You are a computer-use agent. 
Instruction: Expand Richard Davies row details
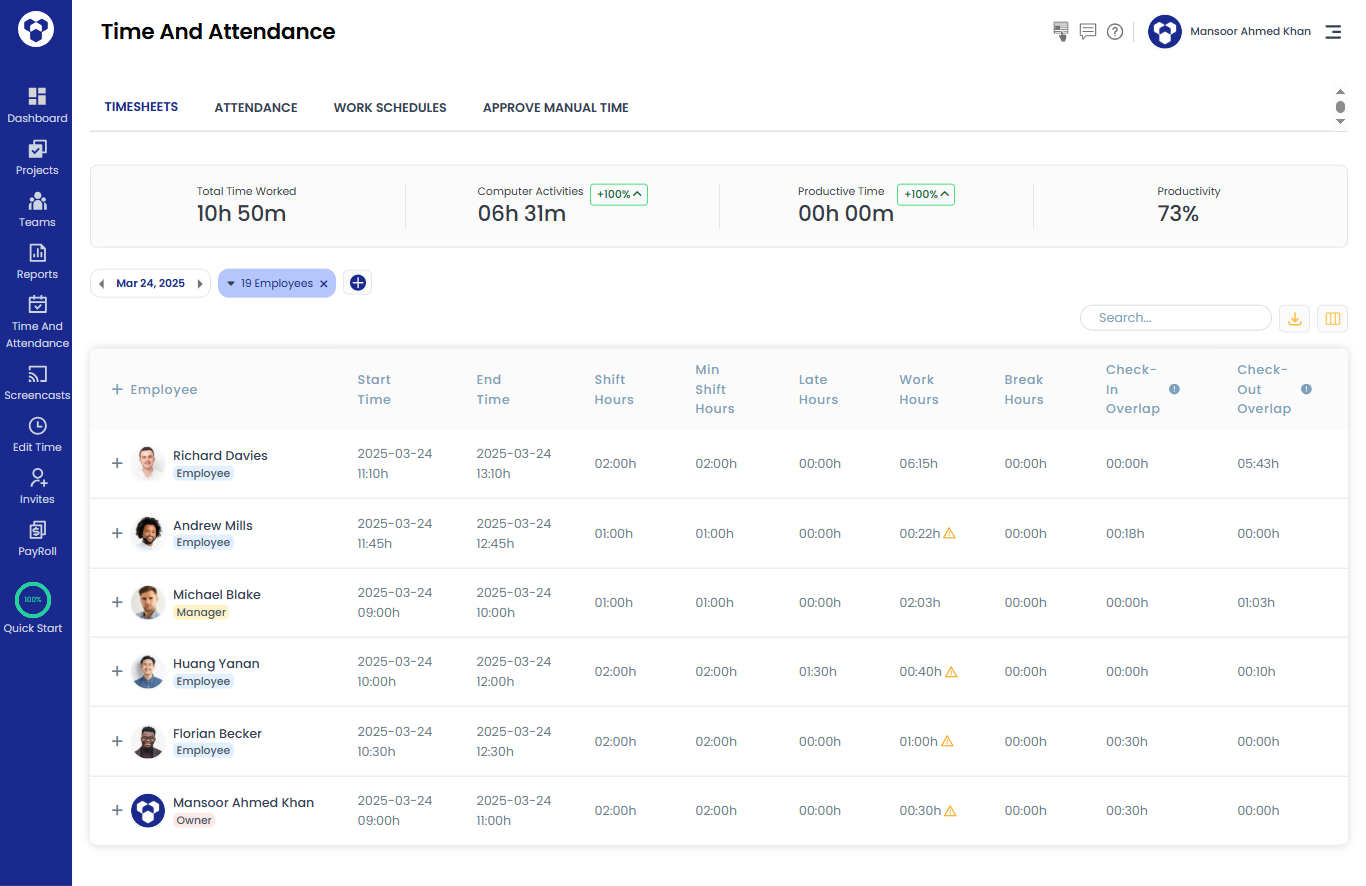click(x=117, y=464)
